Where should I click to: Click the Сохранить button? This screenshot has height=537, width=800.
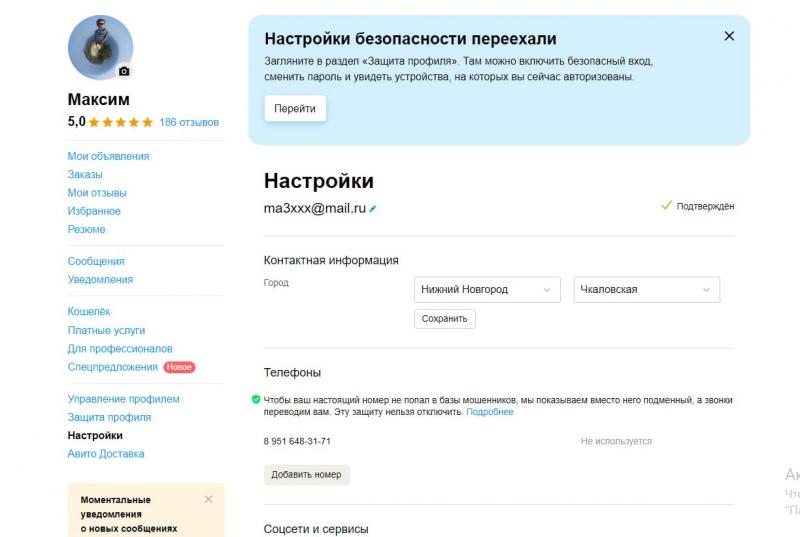tap(444, 319)
